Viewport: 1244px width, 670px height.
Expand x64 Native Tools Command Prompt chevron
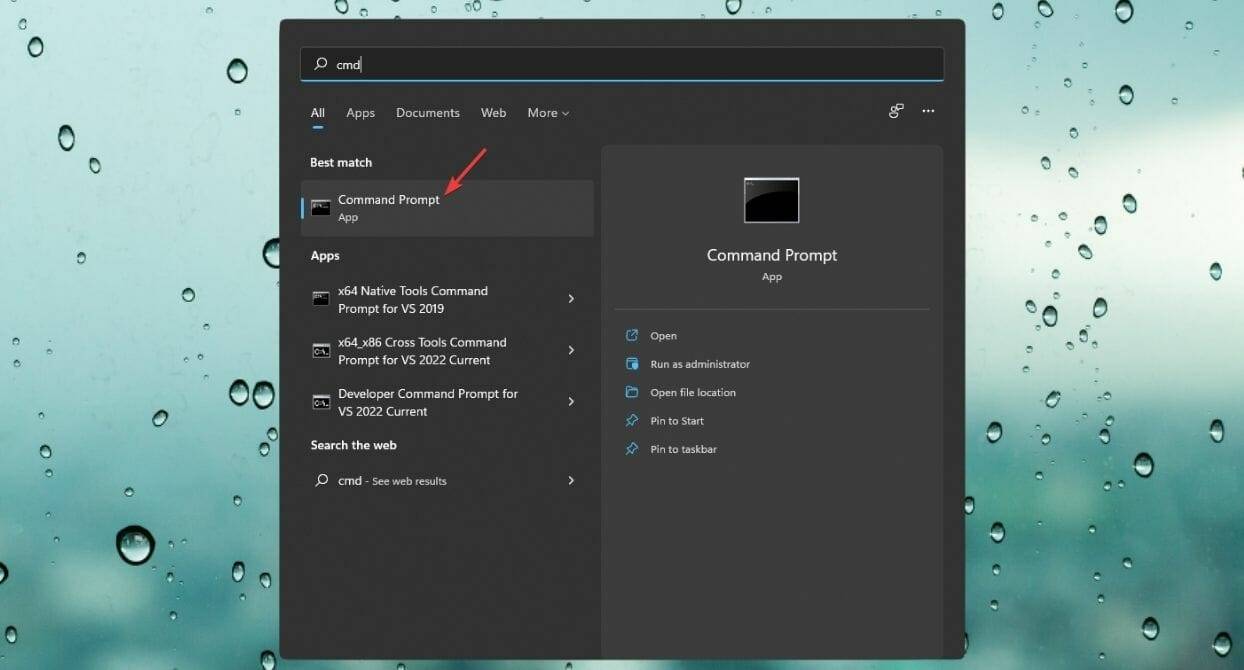tap(571, 299)
